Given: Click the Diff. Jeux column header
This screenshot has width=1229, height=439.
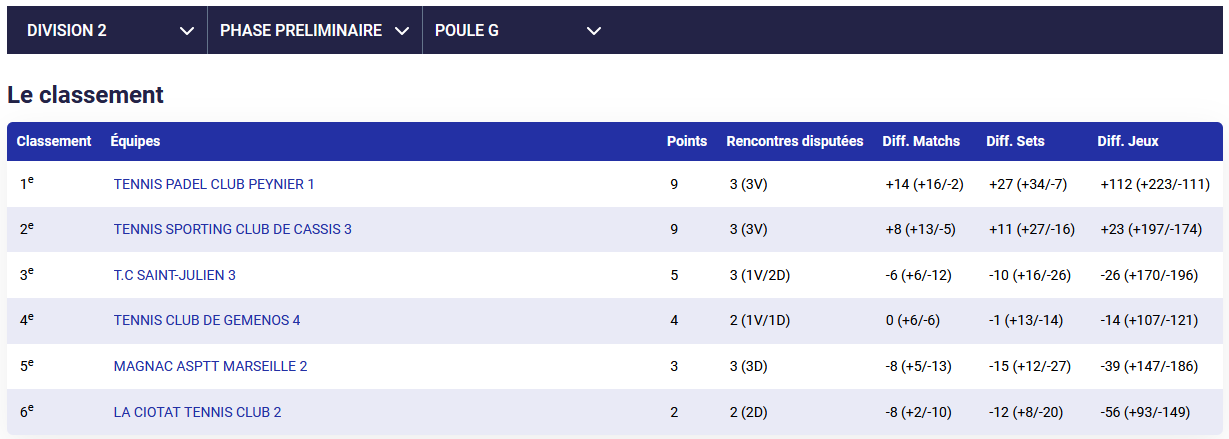Looking at the screenshot, I should [x=1128, y=141].
